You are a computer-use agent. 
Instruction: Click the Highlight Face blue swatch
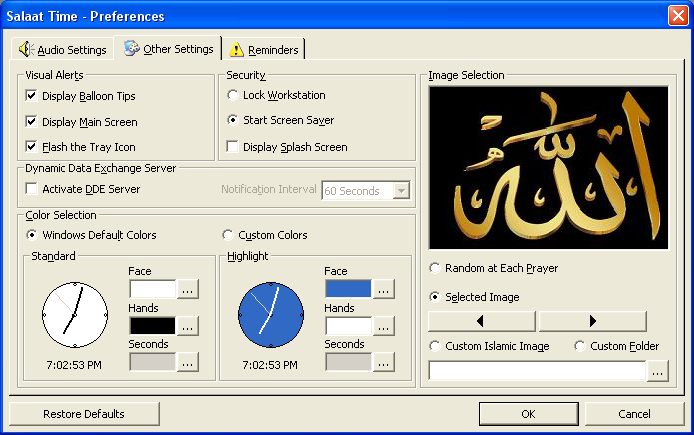[x=348, y=289]
